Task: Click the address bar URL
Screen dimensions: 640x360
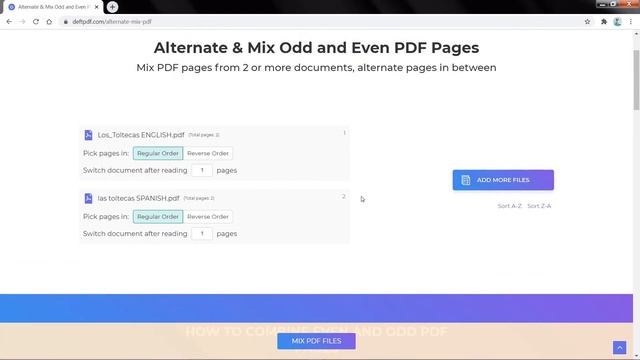Action: 112,22
